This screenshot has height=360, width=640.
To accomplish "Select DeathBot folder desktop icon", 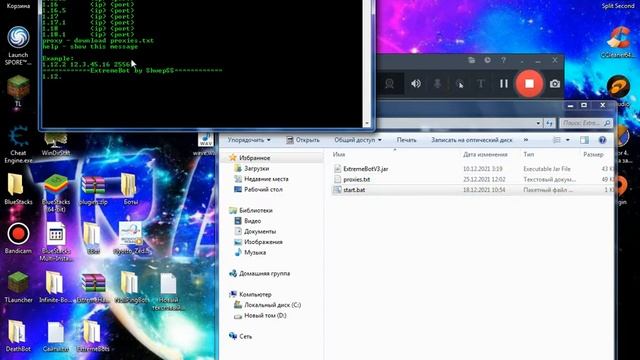I will pyautogui.click(x=18, y=336).
